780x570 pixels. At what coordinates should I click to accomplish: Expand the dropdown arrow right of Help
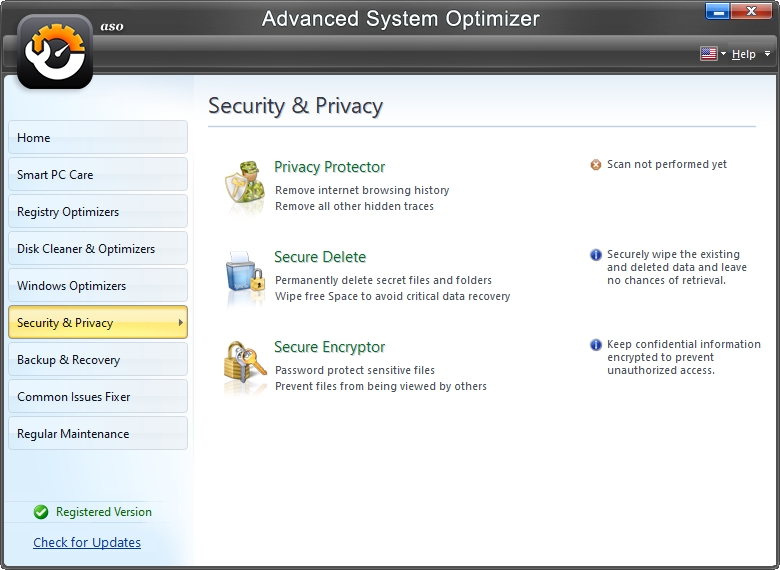point(767,54)
